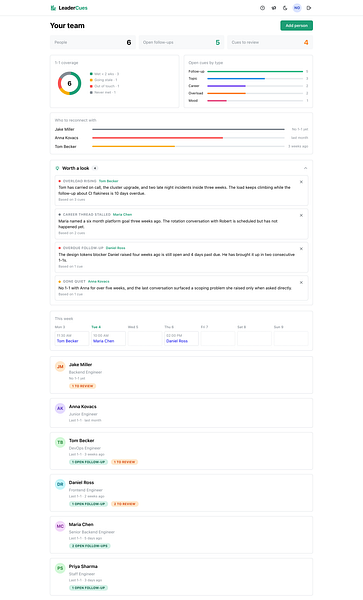Click the empty Wed 5 calendar slot
The height and width of the screenshot is (600, 363).
[145, 338]
